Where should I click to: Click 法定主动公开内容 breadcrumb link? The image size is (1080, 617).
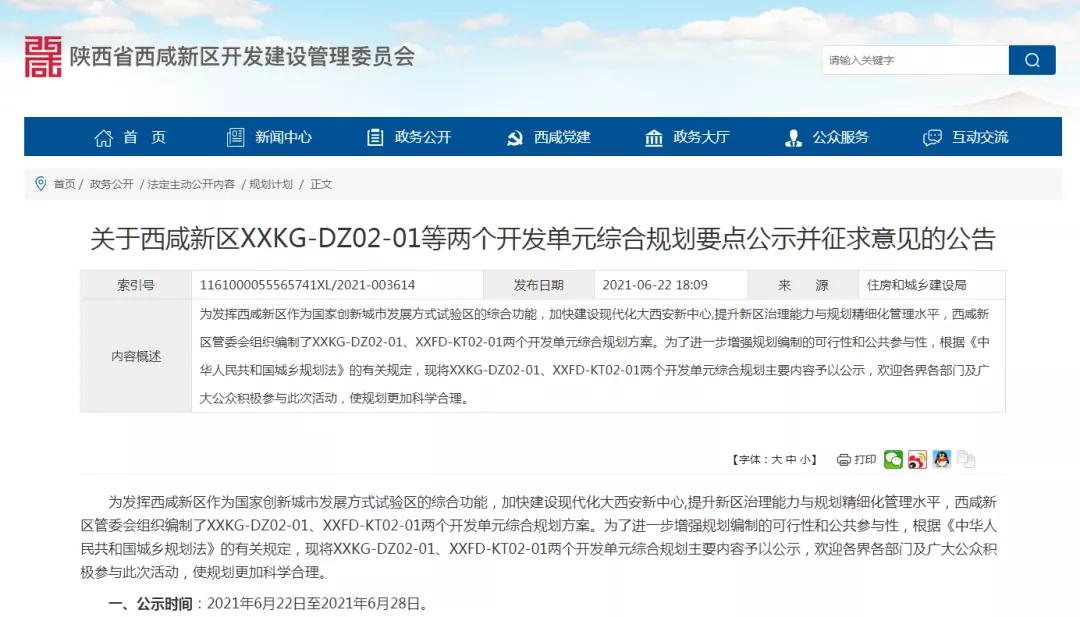point(192,183)
